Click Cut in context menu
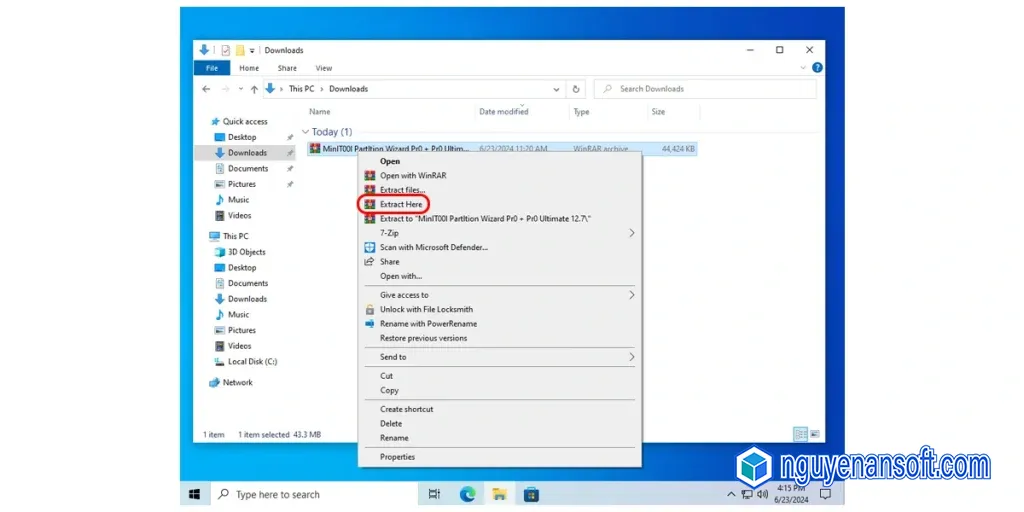The width and height of the screenshot is (1024, 512). click(x=387, y=376)
